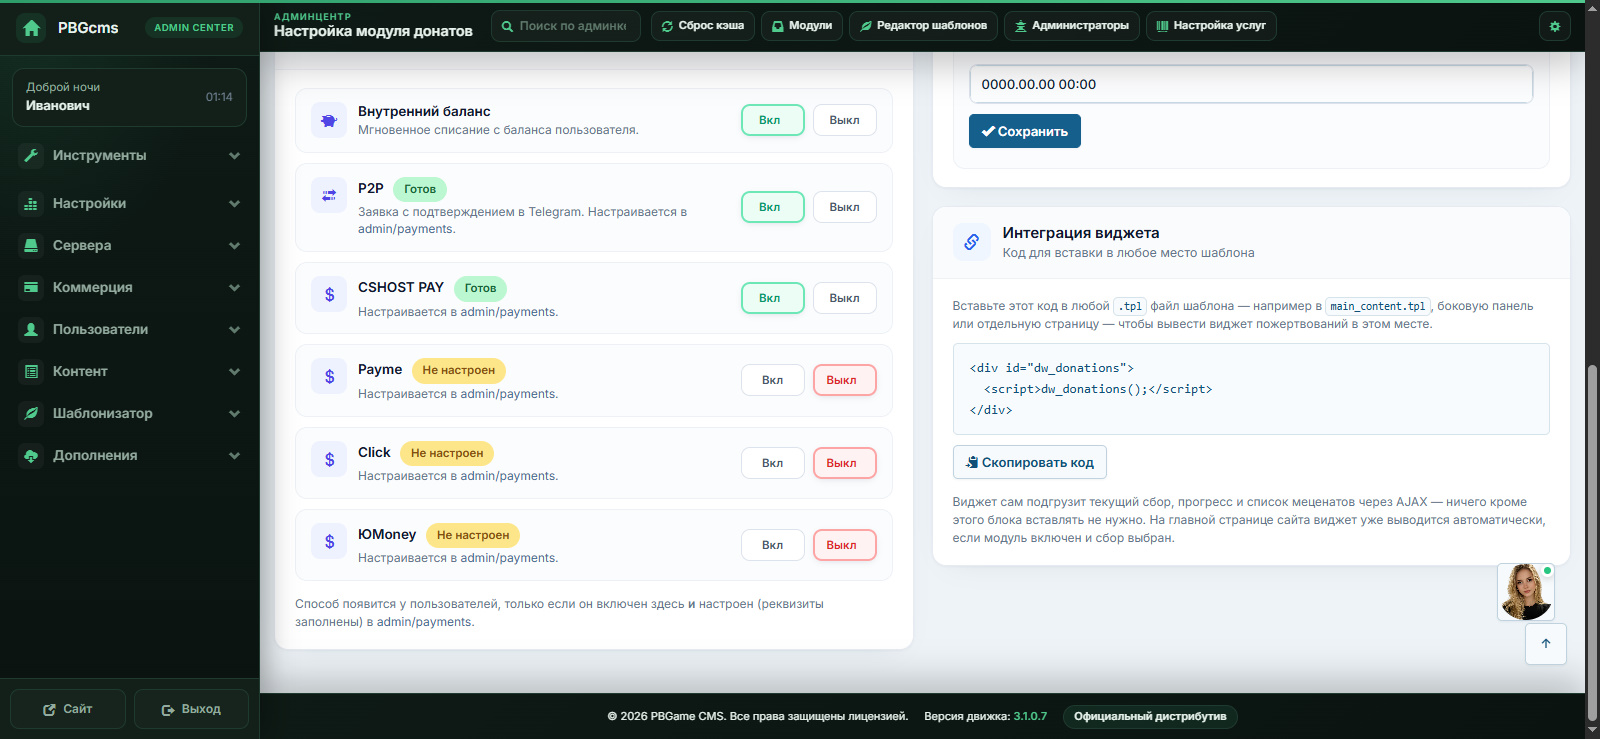Screen dimensions: 1600x739
Task: Open Модули in top toolbar
Action: 802,26
